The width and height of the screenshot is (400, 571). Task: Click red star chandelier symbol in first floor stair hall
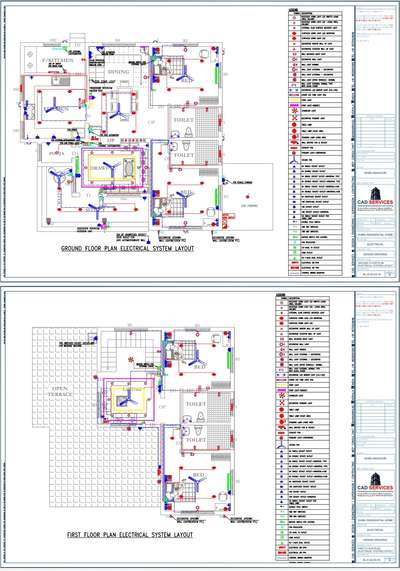click(x=130, y=360)
